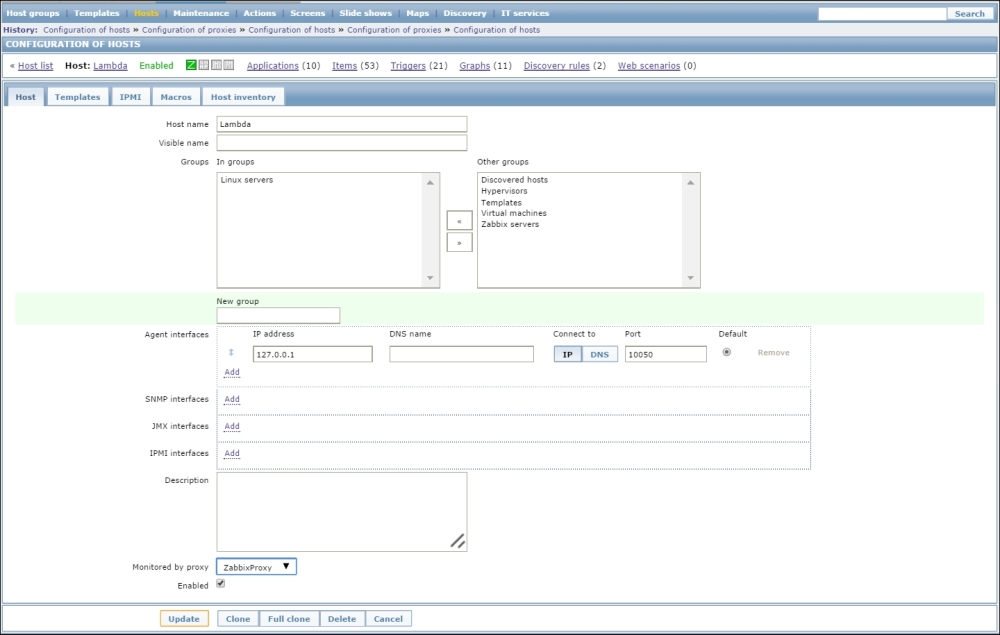Viewport: 1000px width, 635px height.
Task: Move selected group to Other groups
Action: click(459, 243)
